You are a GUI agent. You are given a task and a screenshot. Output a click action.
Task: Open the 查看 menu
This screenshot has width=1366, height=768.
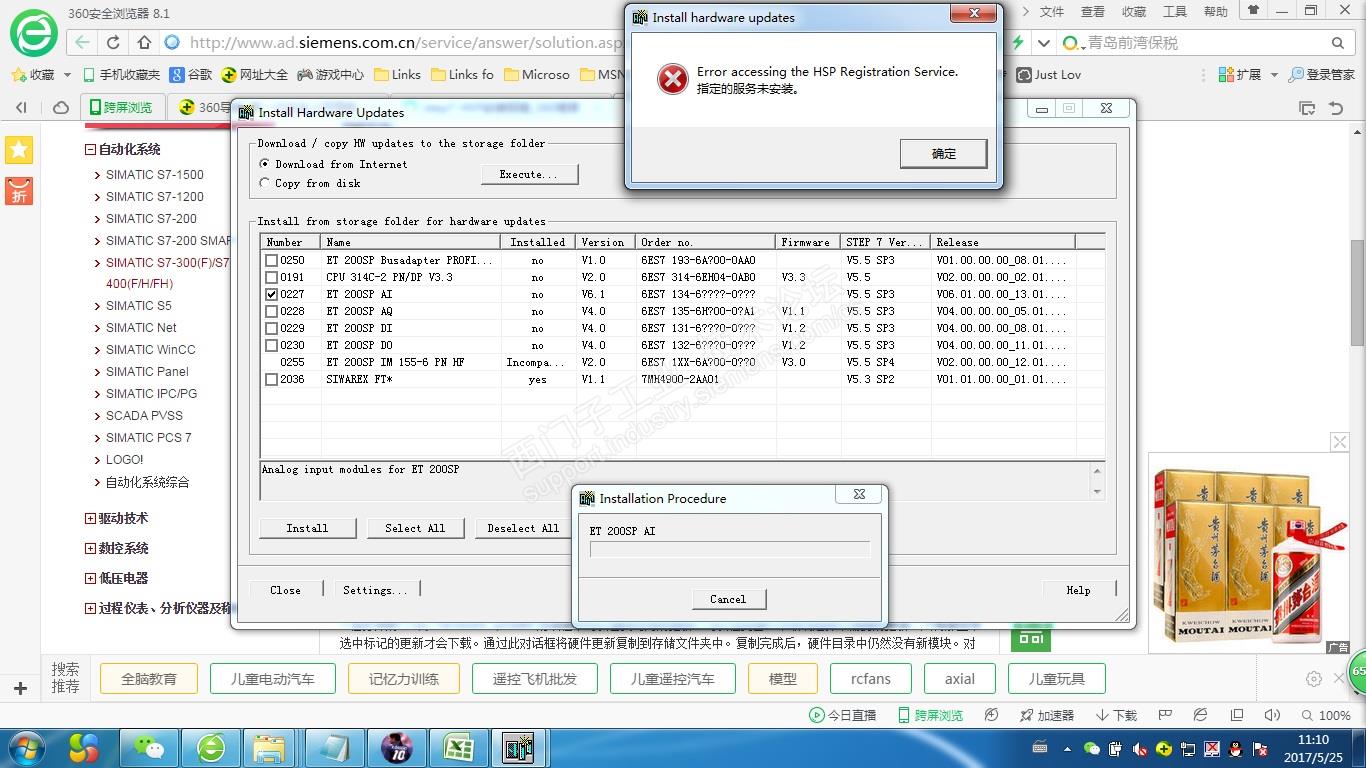click(x=1093, y=12)
